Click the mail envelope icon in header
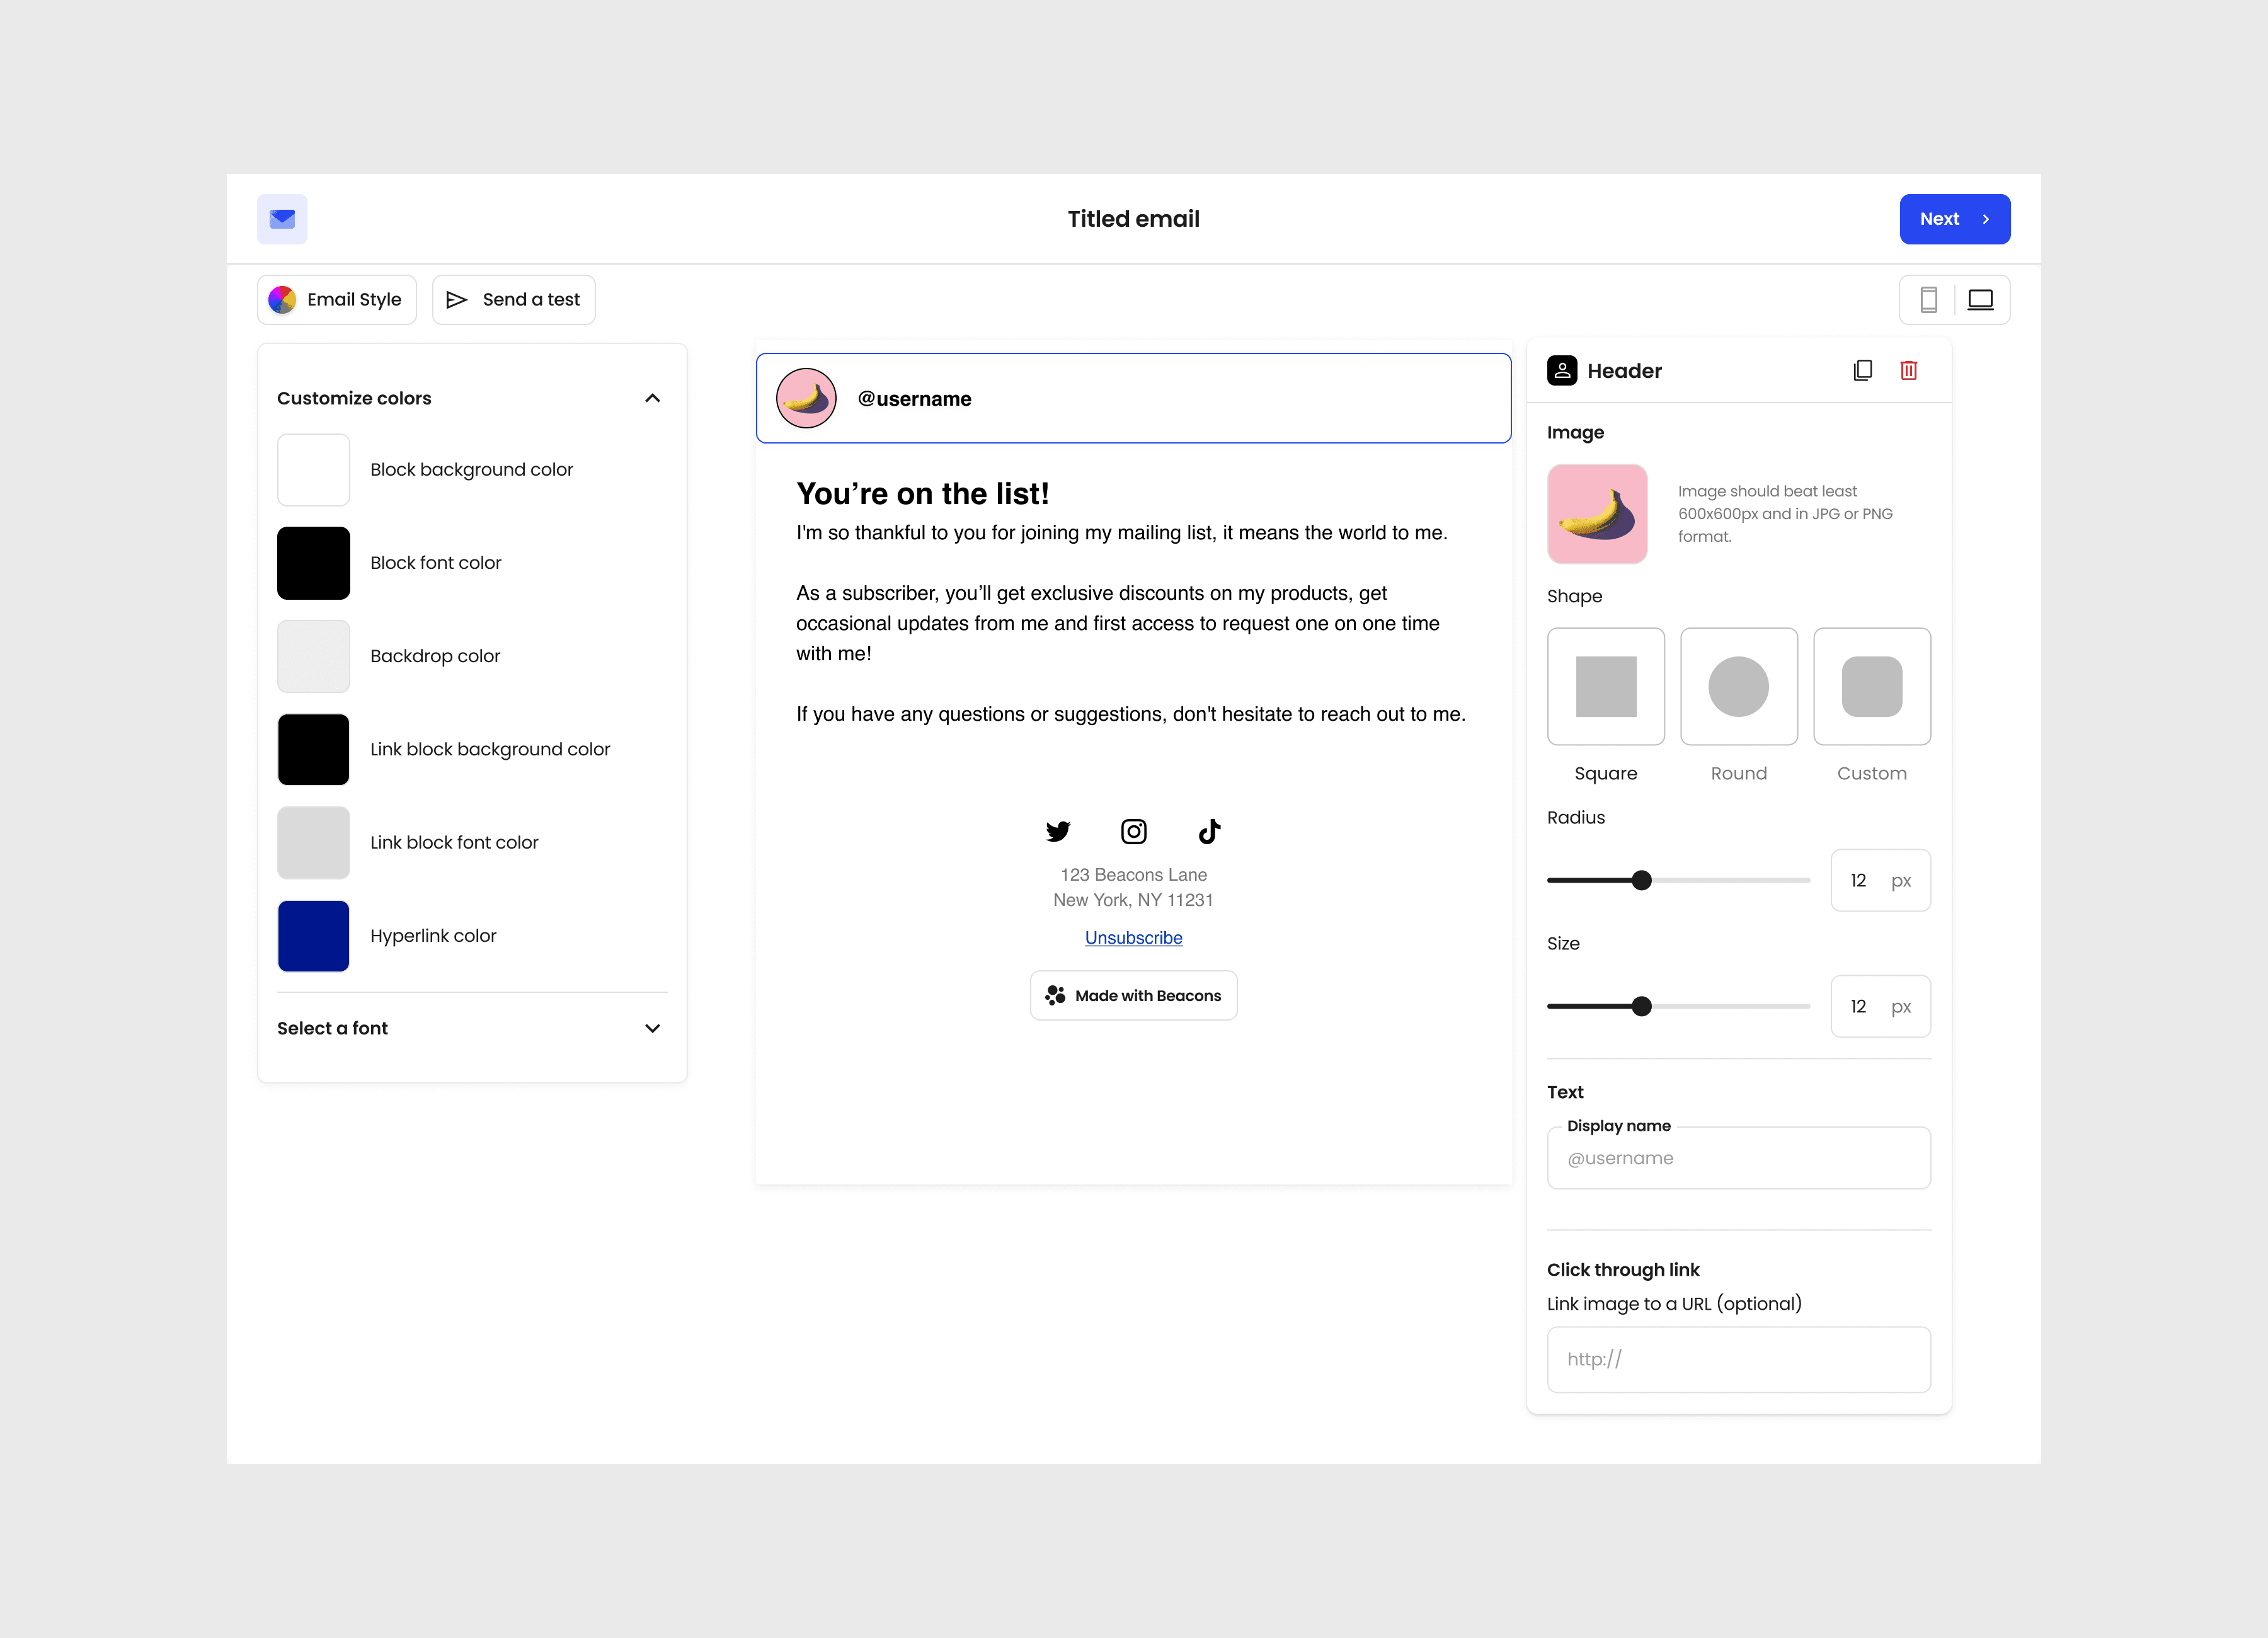This screenshot has width=2268, height=1638. coord(282,218)
